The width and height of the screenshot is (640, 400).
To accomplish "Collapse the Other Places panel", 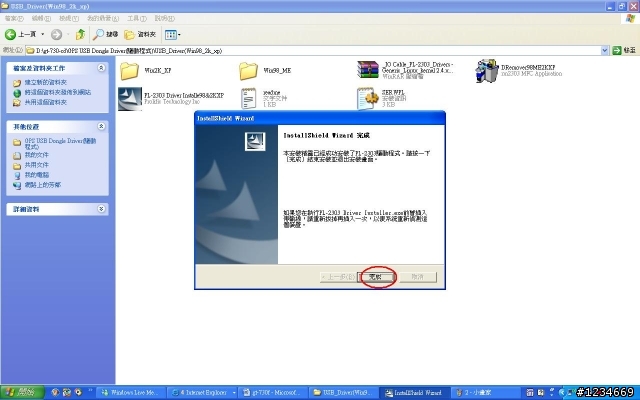I will click(x=101, y=127).
